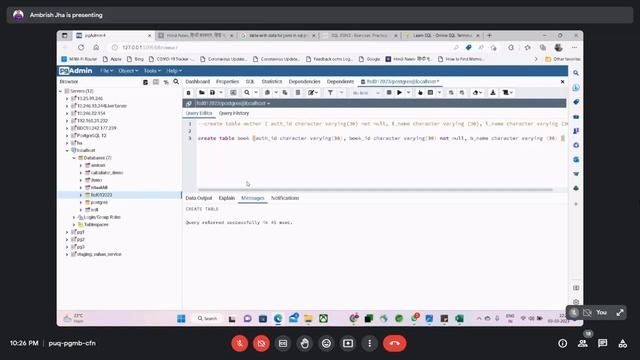
Task: Open Meet more options three-dot menu
Action: coord(369,343)
